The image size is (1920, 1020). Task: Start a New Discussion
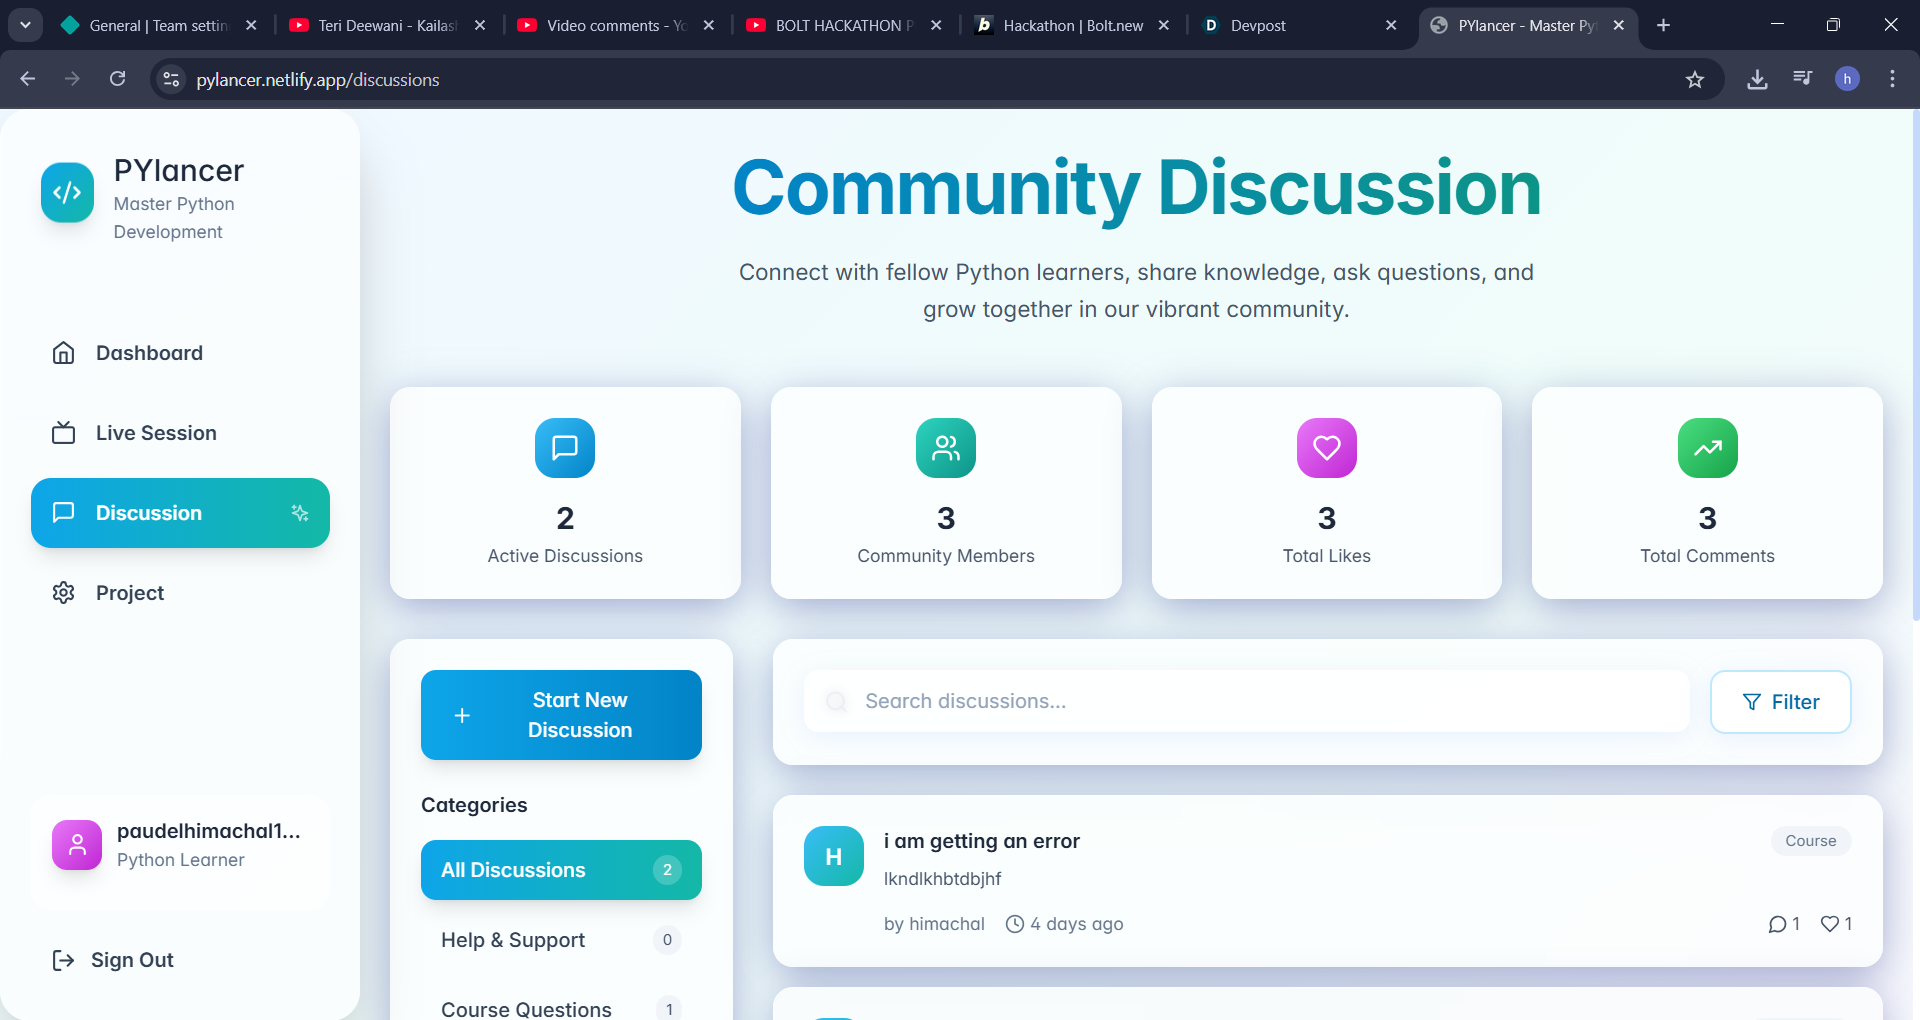(561, 715)
